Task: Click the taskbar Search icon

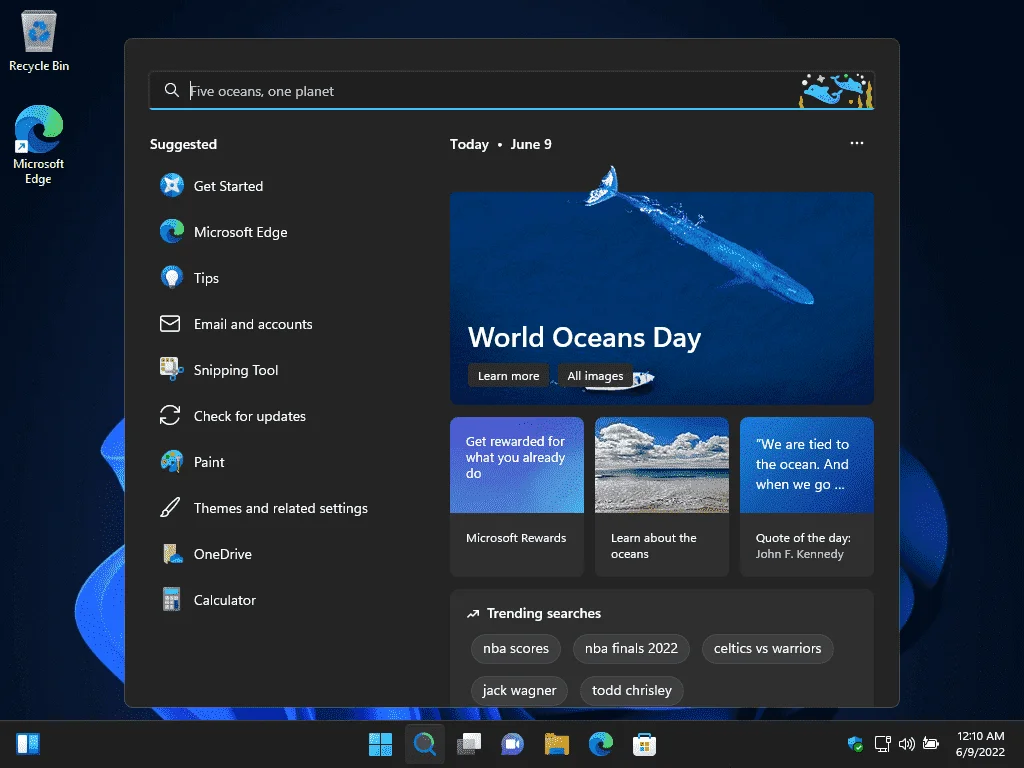Action: pos(424,744)
